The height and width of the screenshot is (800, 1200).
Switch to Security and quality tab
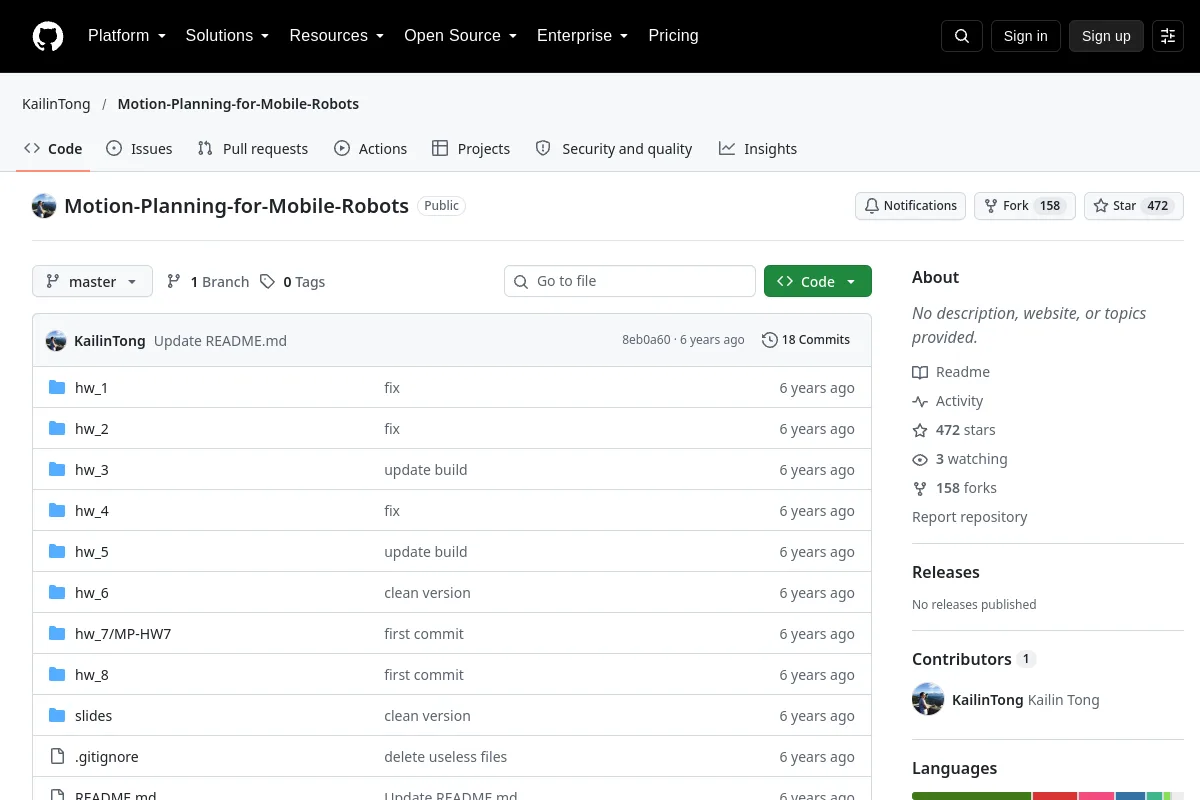point(614,149)
